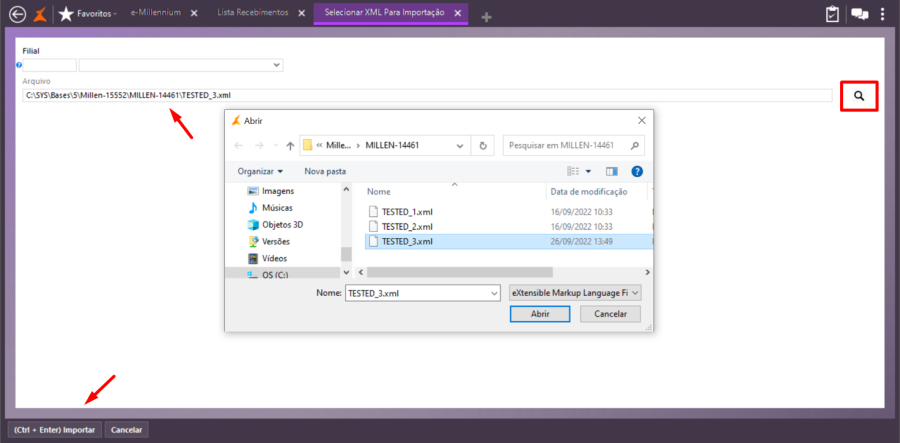Image resolution: width=900 pixels, height=443 pixels.
Task: Click the Arquivo file path field
Action: (427, 95)
